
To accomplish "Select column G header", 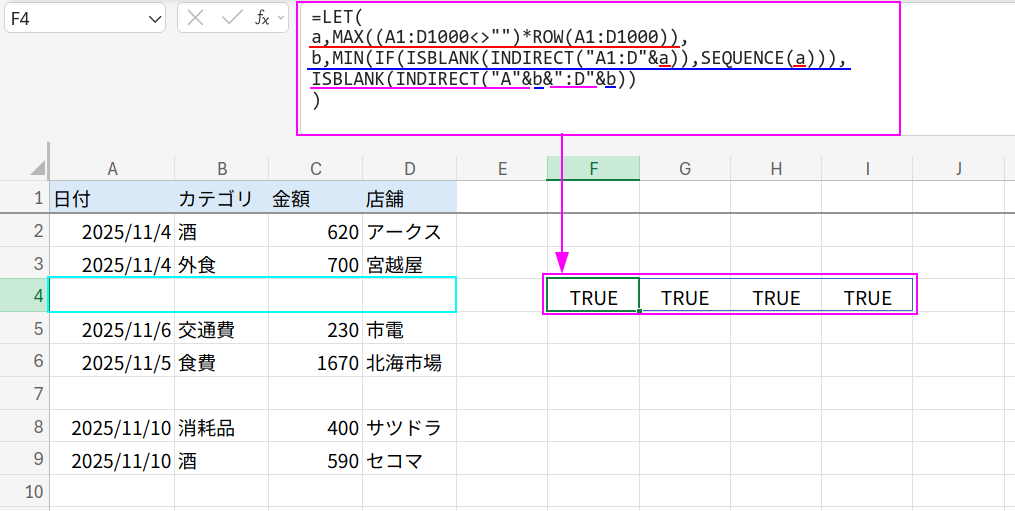I will point(685,168).
